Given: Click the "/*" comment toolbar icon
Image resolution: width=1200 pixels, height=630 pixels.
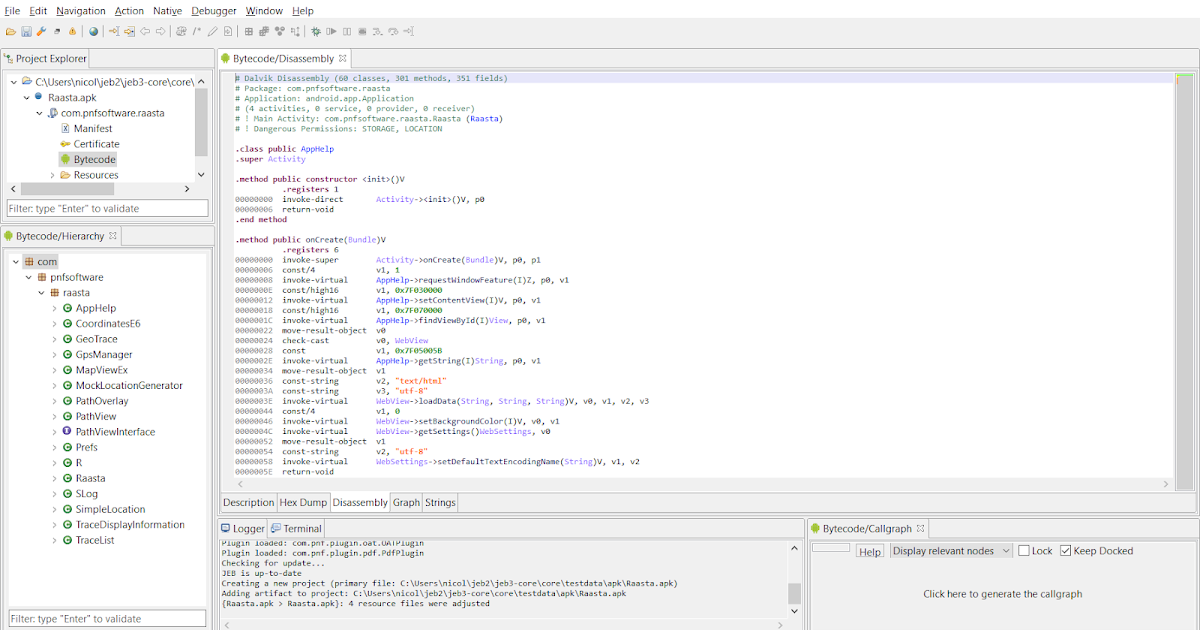Looking at the screenshot, I should (x=197, y=31).
